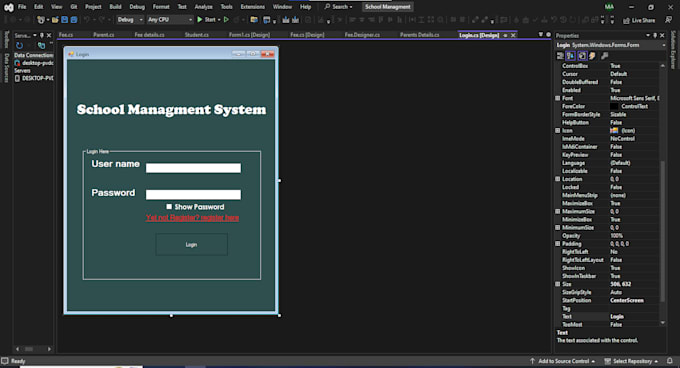The width and height of the screenshot is (680, 368).
Task: Click the Connect to Database icon in Server Explorer
Action: [x=41, y=45]
